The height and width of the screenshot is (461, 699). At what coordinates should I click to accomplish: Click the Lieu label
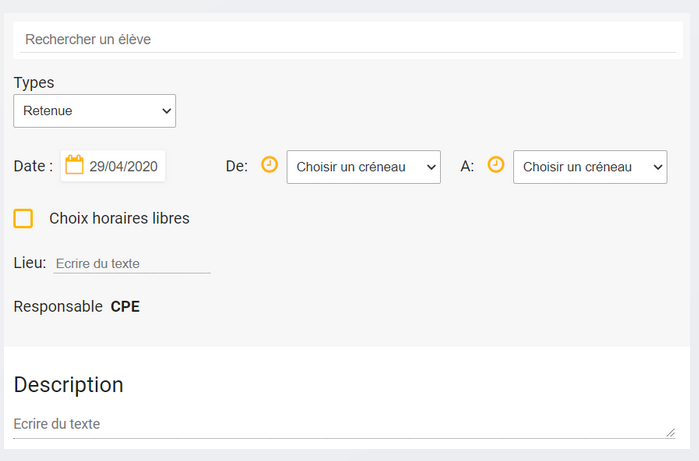(x=30, y=262)
